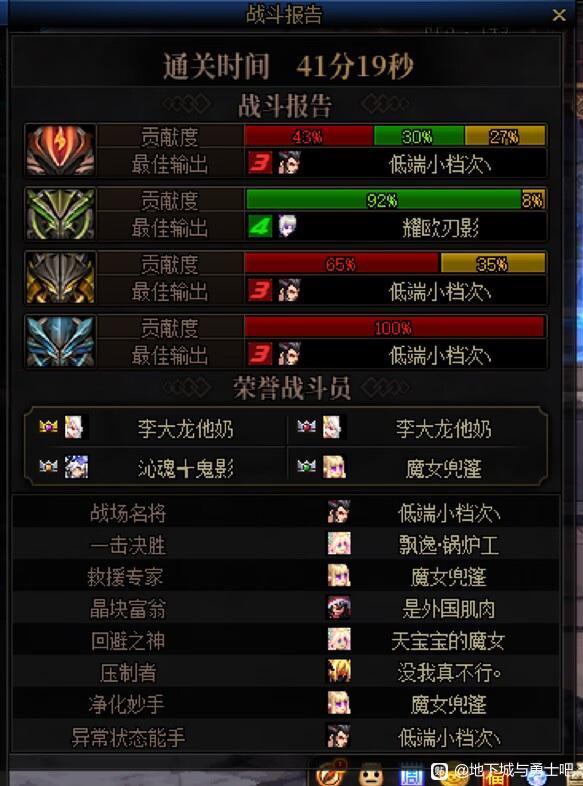The width and height of the screenshot is (583, 786).
Task: Click the green boss mask icon
Action: coord(61,214)
